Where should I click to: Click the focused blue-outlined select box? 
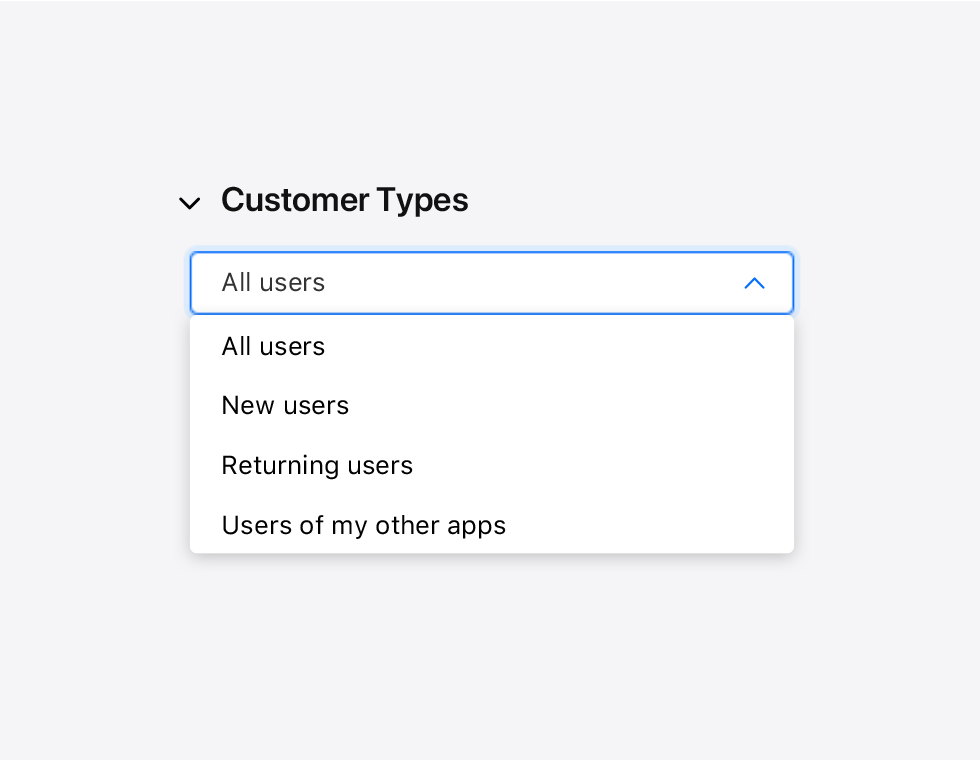coord(490,283)
